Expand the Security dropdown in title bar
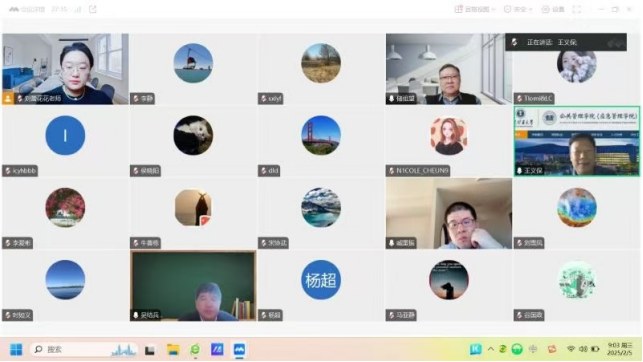The image size is (643, 362). [518, 9]
